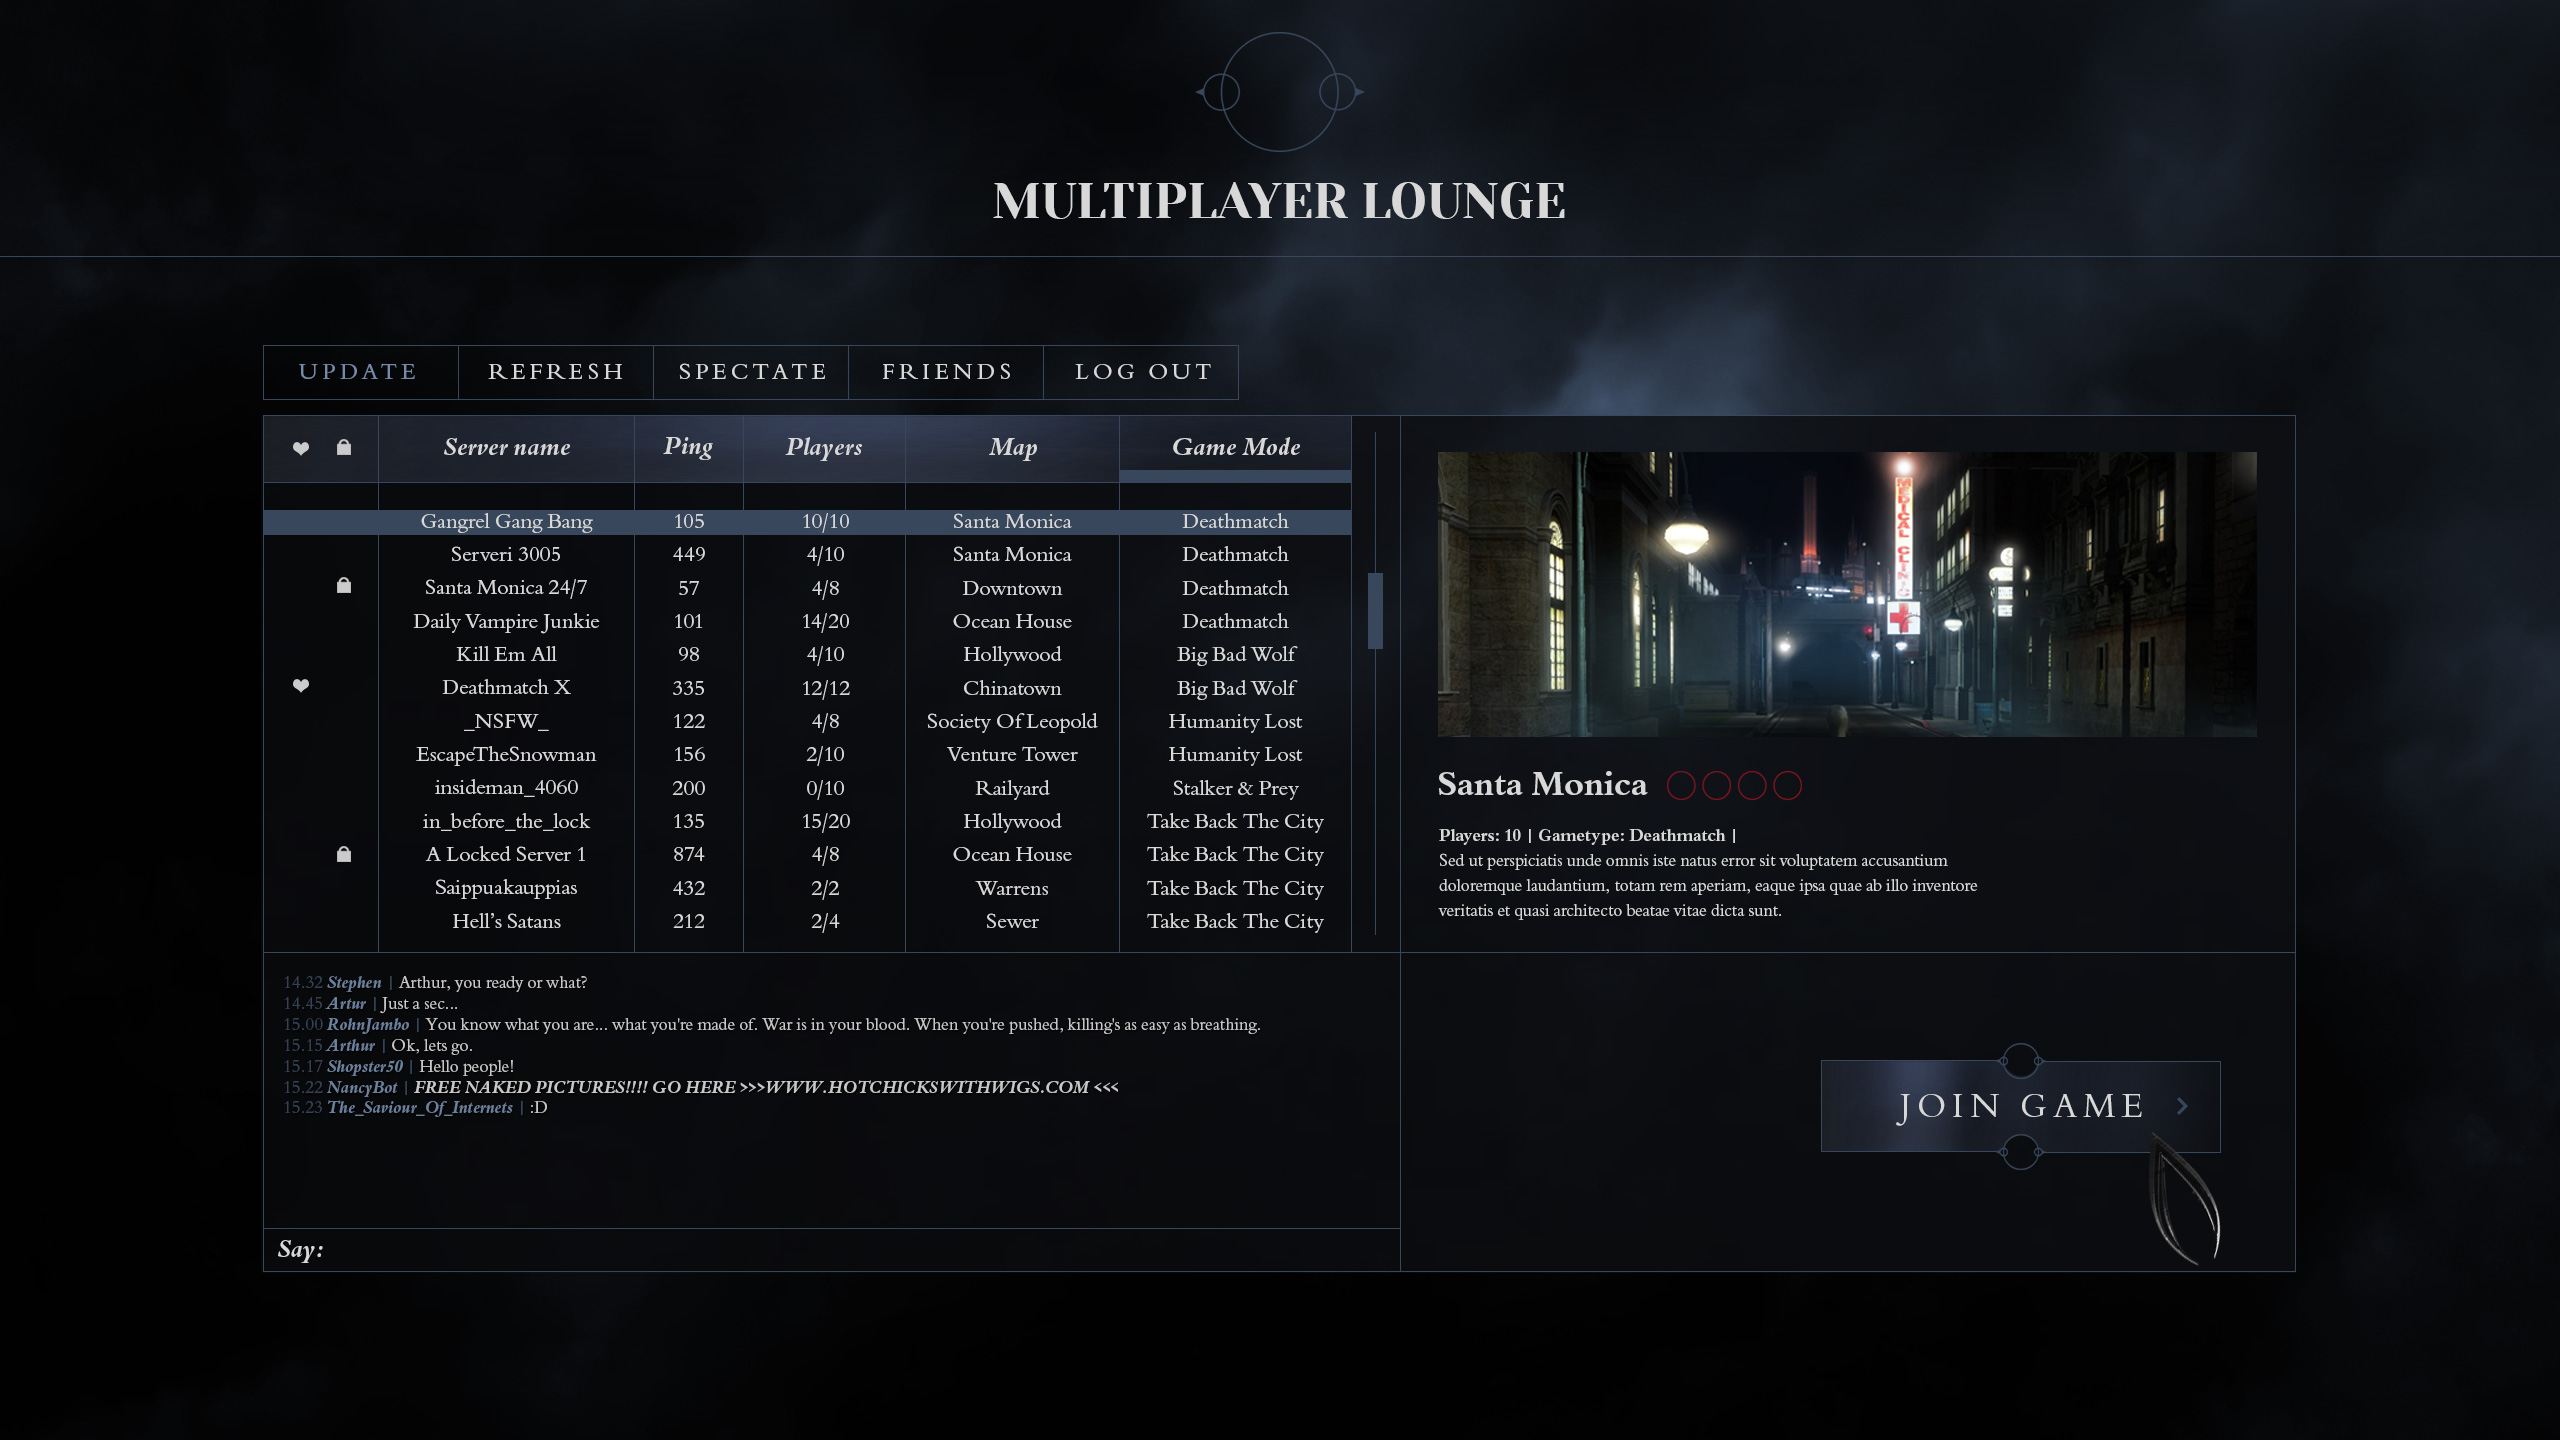Screen dimensions: 2560x1440
Task: Select the Daily Vampire Junkie server row
Action: [x=506, y=621]
